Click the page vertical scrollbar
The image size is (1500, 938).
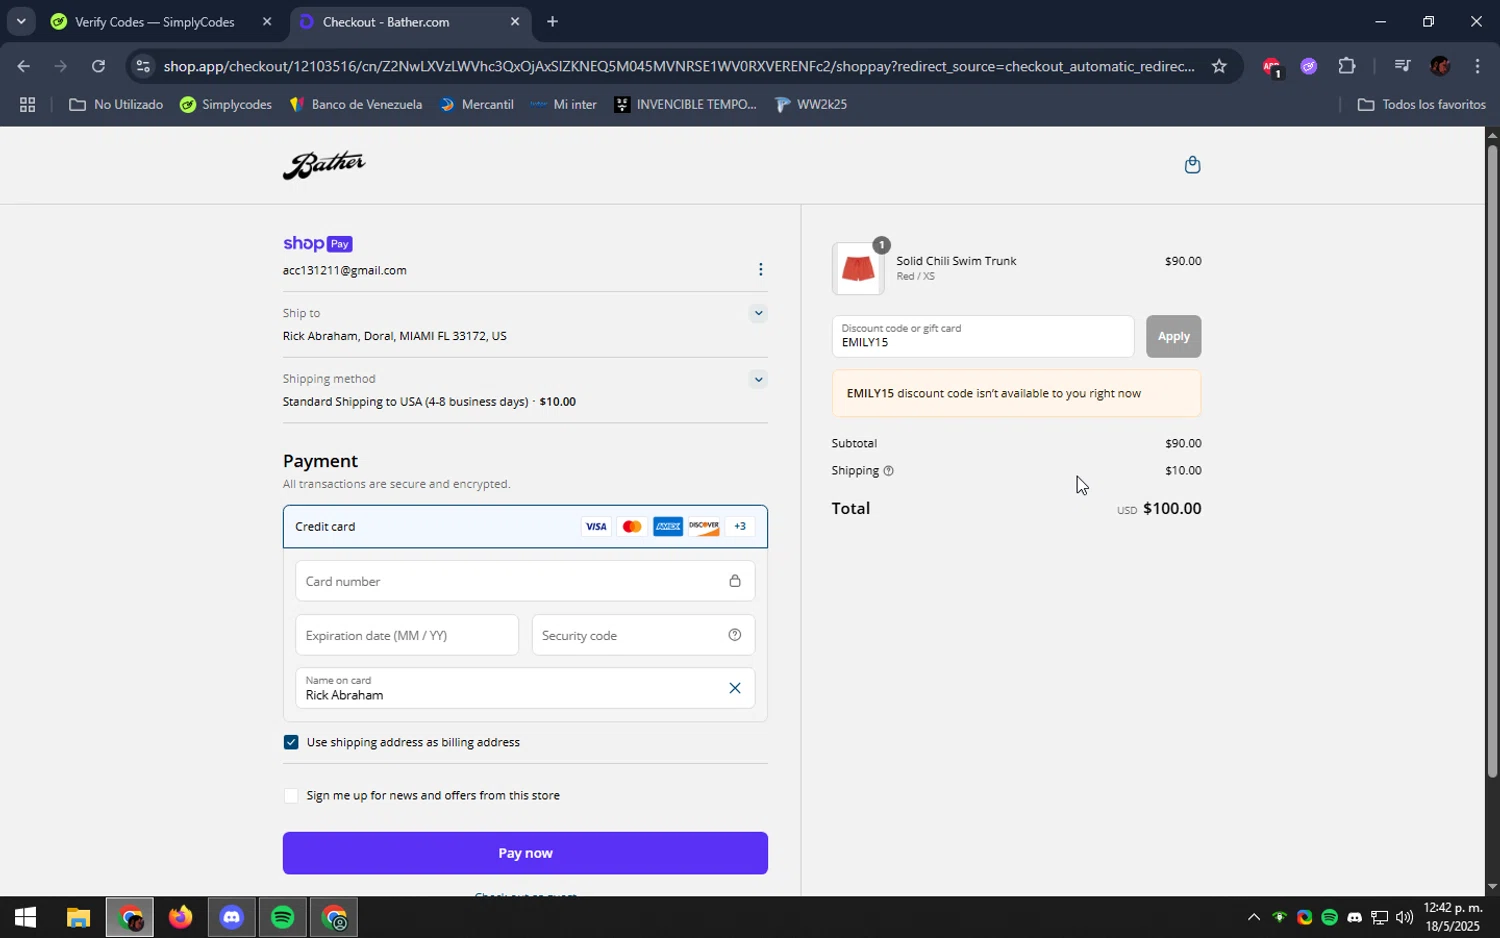pos(1492,460)
